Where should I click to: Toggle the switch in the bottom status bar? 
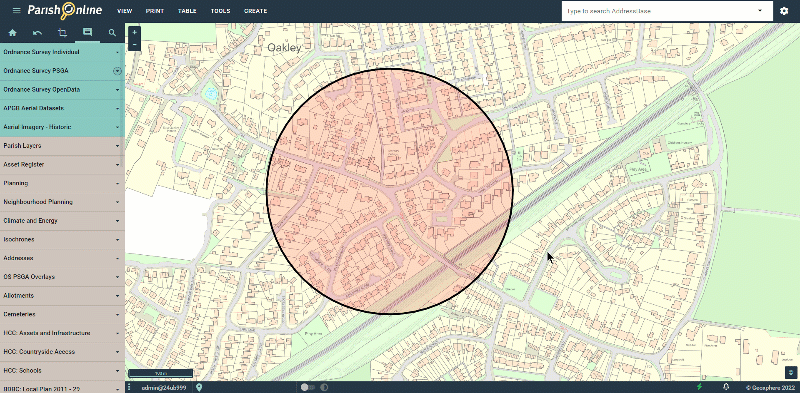point(308,387)
